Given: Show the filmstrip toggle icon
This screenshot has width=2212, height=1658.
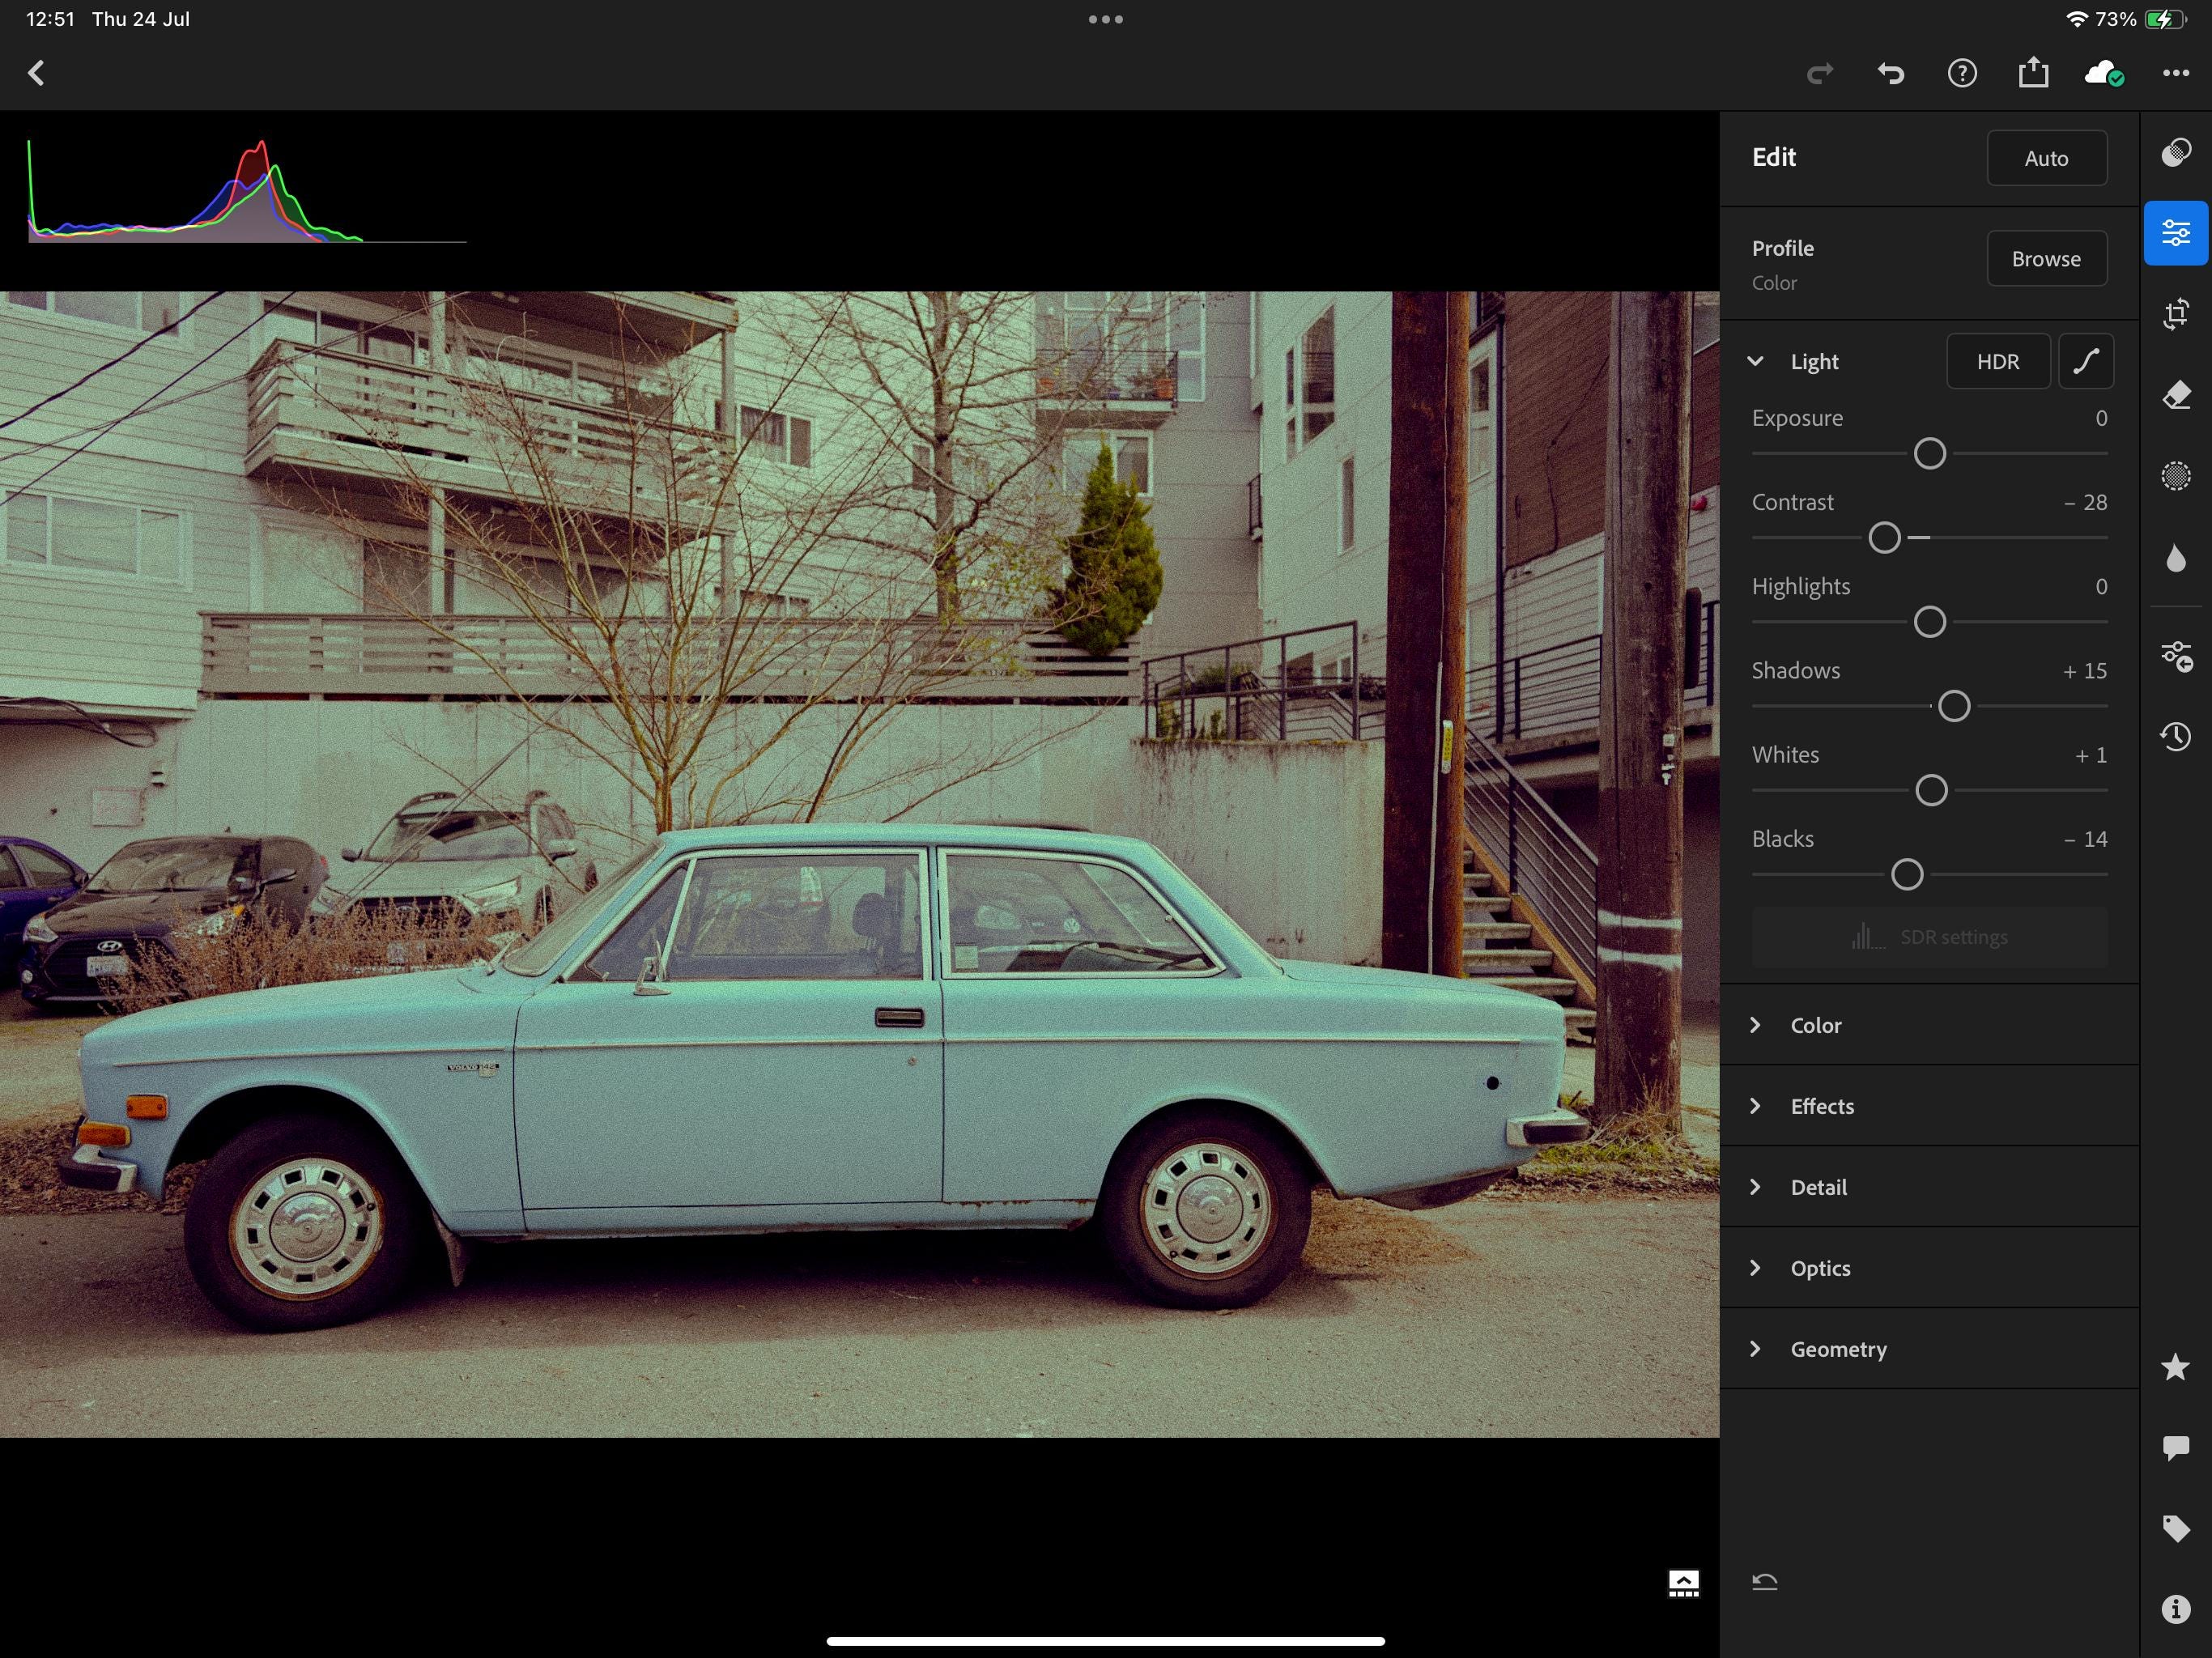Looking at the screenshot, I should point(1684,1584).
